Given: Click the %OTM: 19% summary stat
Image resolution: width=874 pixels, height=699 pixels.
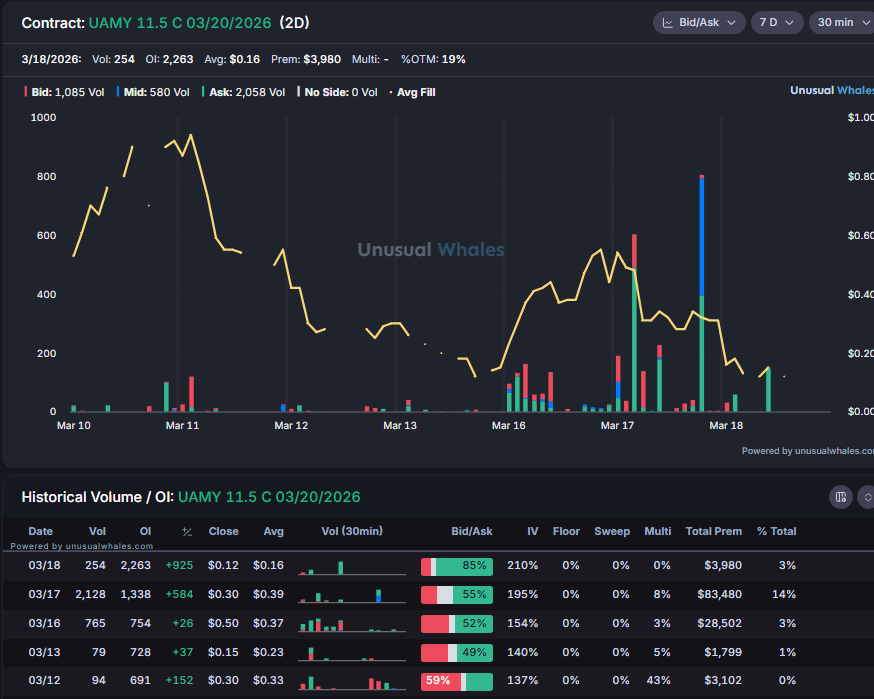Looking at the screenshot, I should tap(433, 59).
